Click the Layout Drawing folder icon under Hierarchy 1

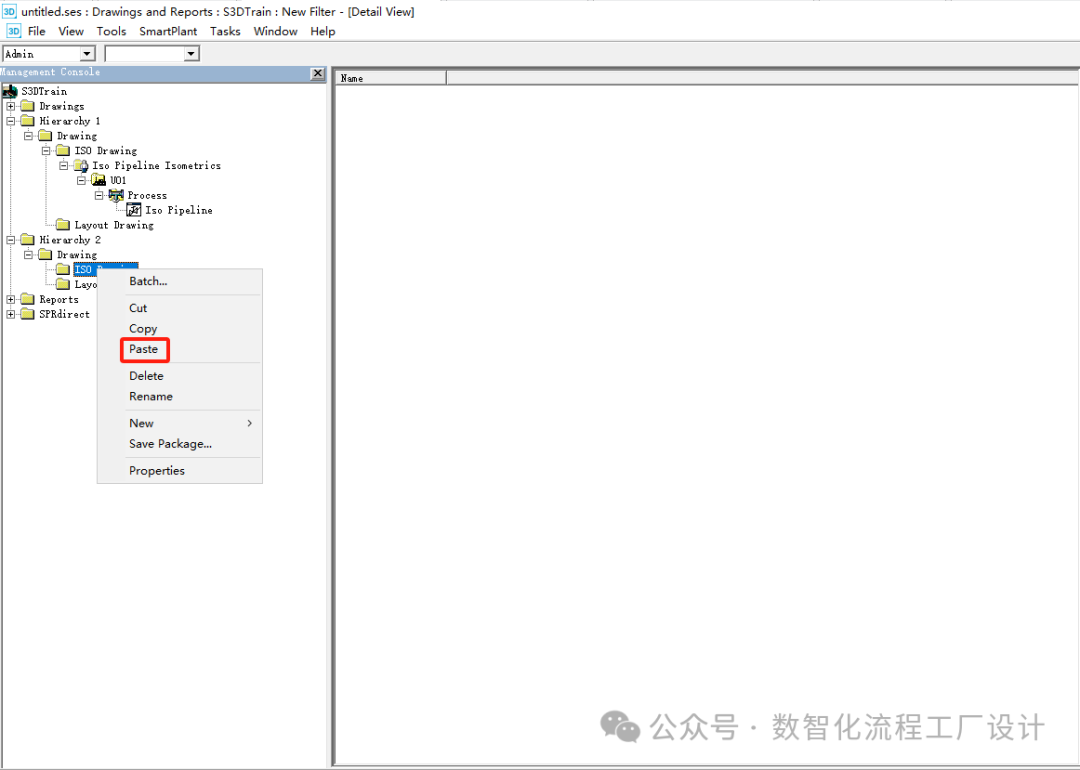pyautogui.click(x=63, y=225)
